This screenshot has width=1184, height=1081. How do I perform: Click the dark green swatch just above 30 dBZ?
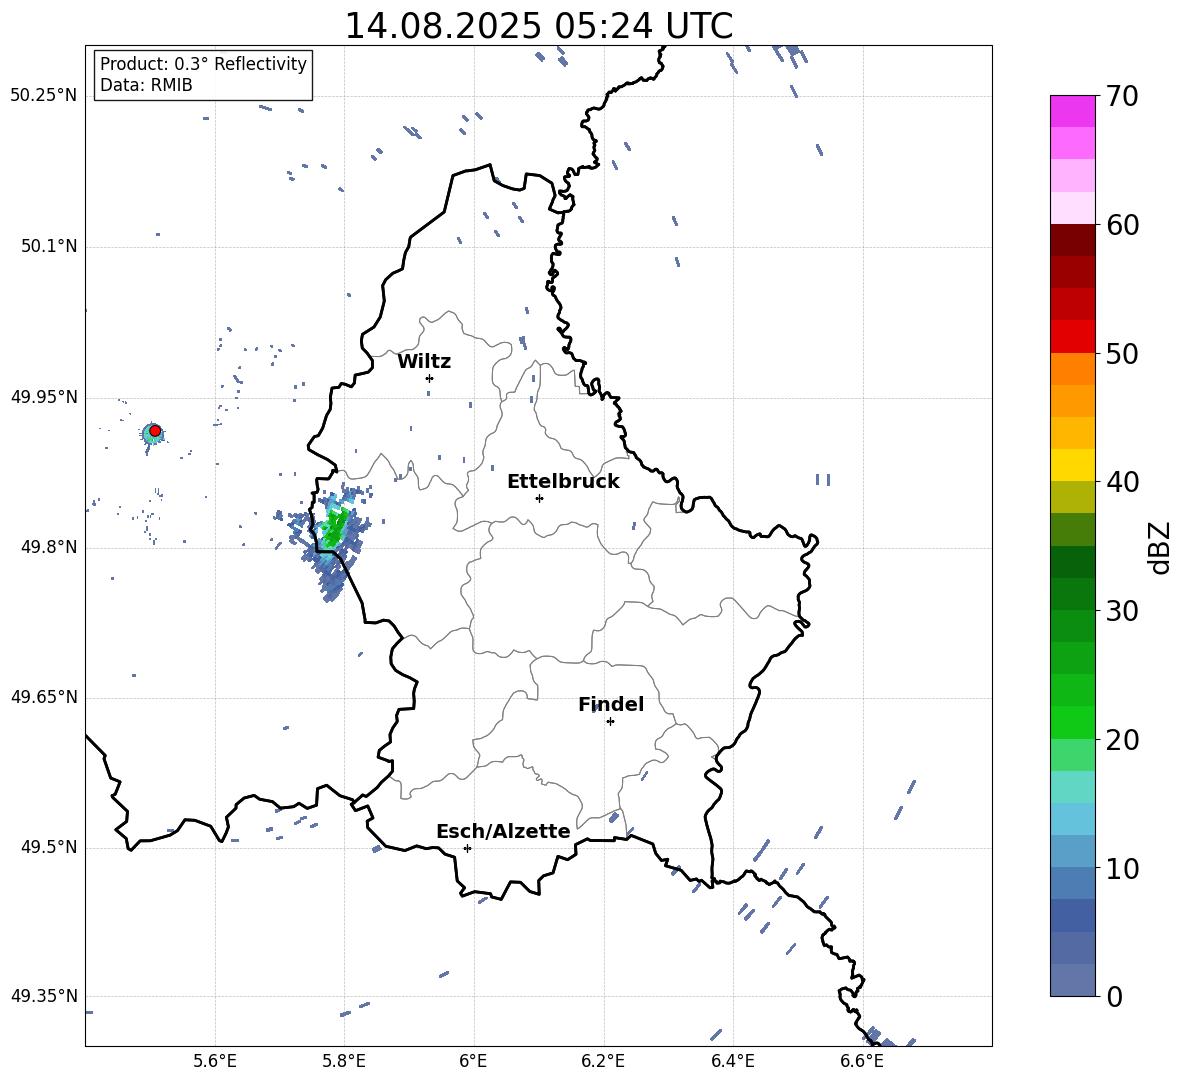(1073, 593)
